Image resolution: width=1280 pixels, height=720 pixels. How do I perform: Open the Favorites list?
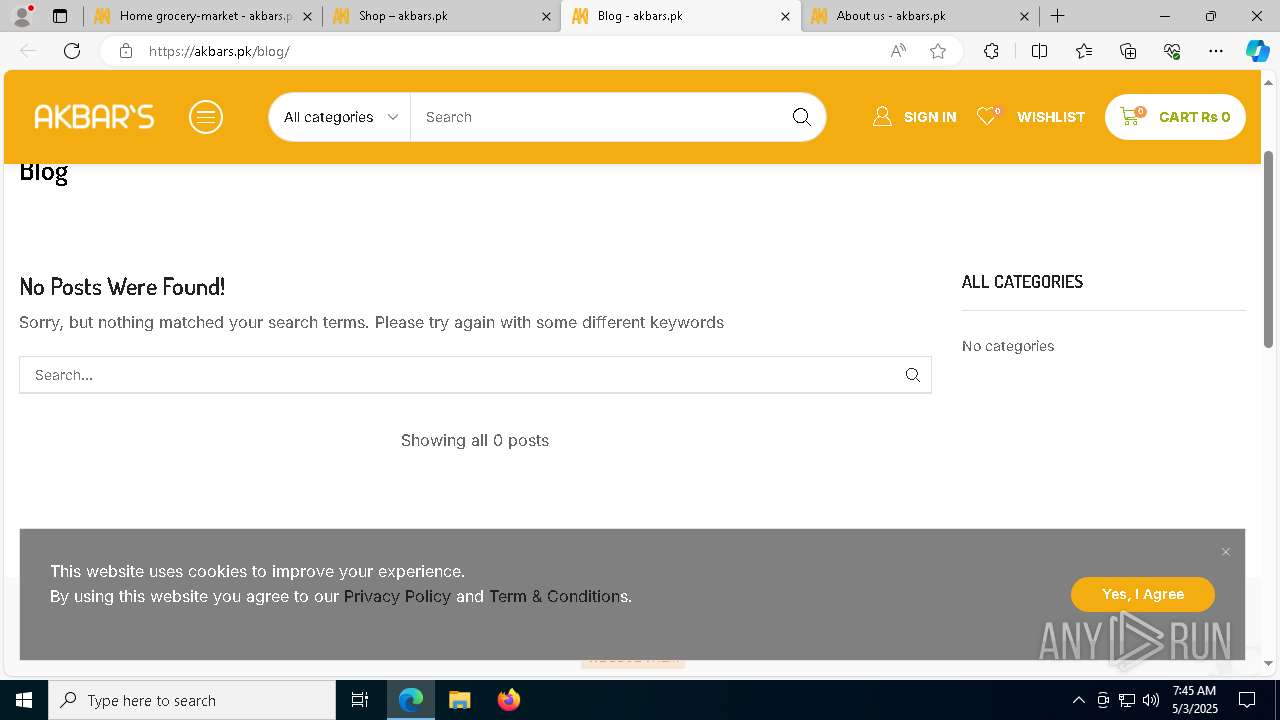pos(1084,51)
